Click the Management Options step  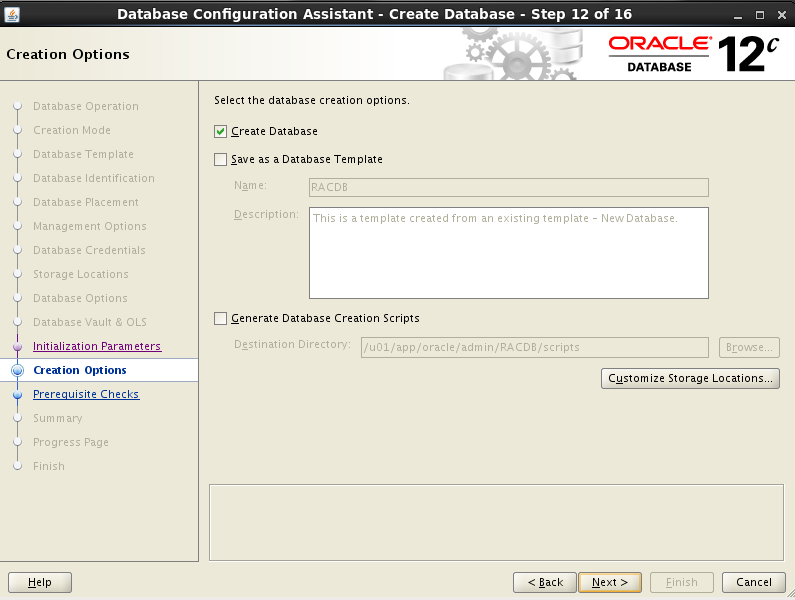(x=90, y=226)
